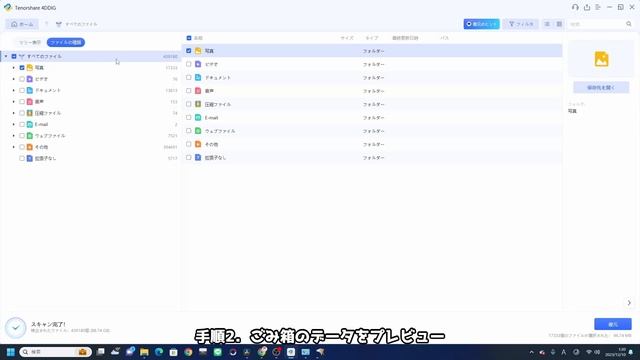Click 音声 folder icon in file list

[x=198, y=91]
